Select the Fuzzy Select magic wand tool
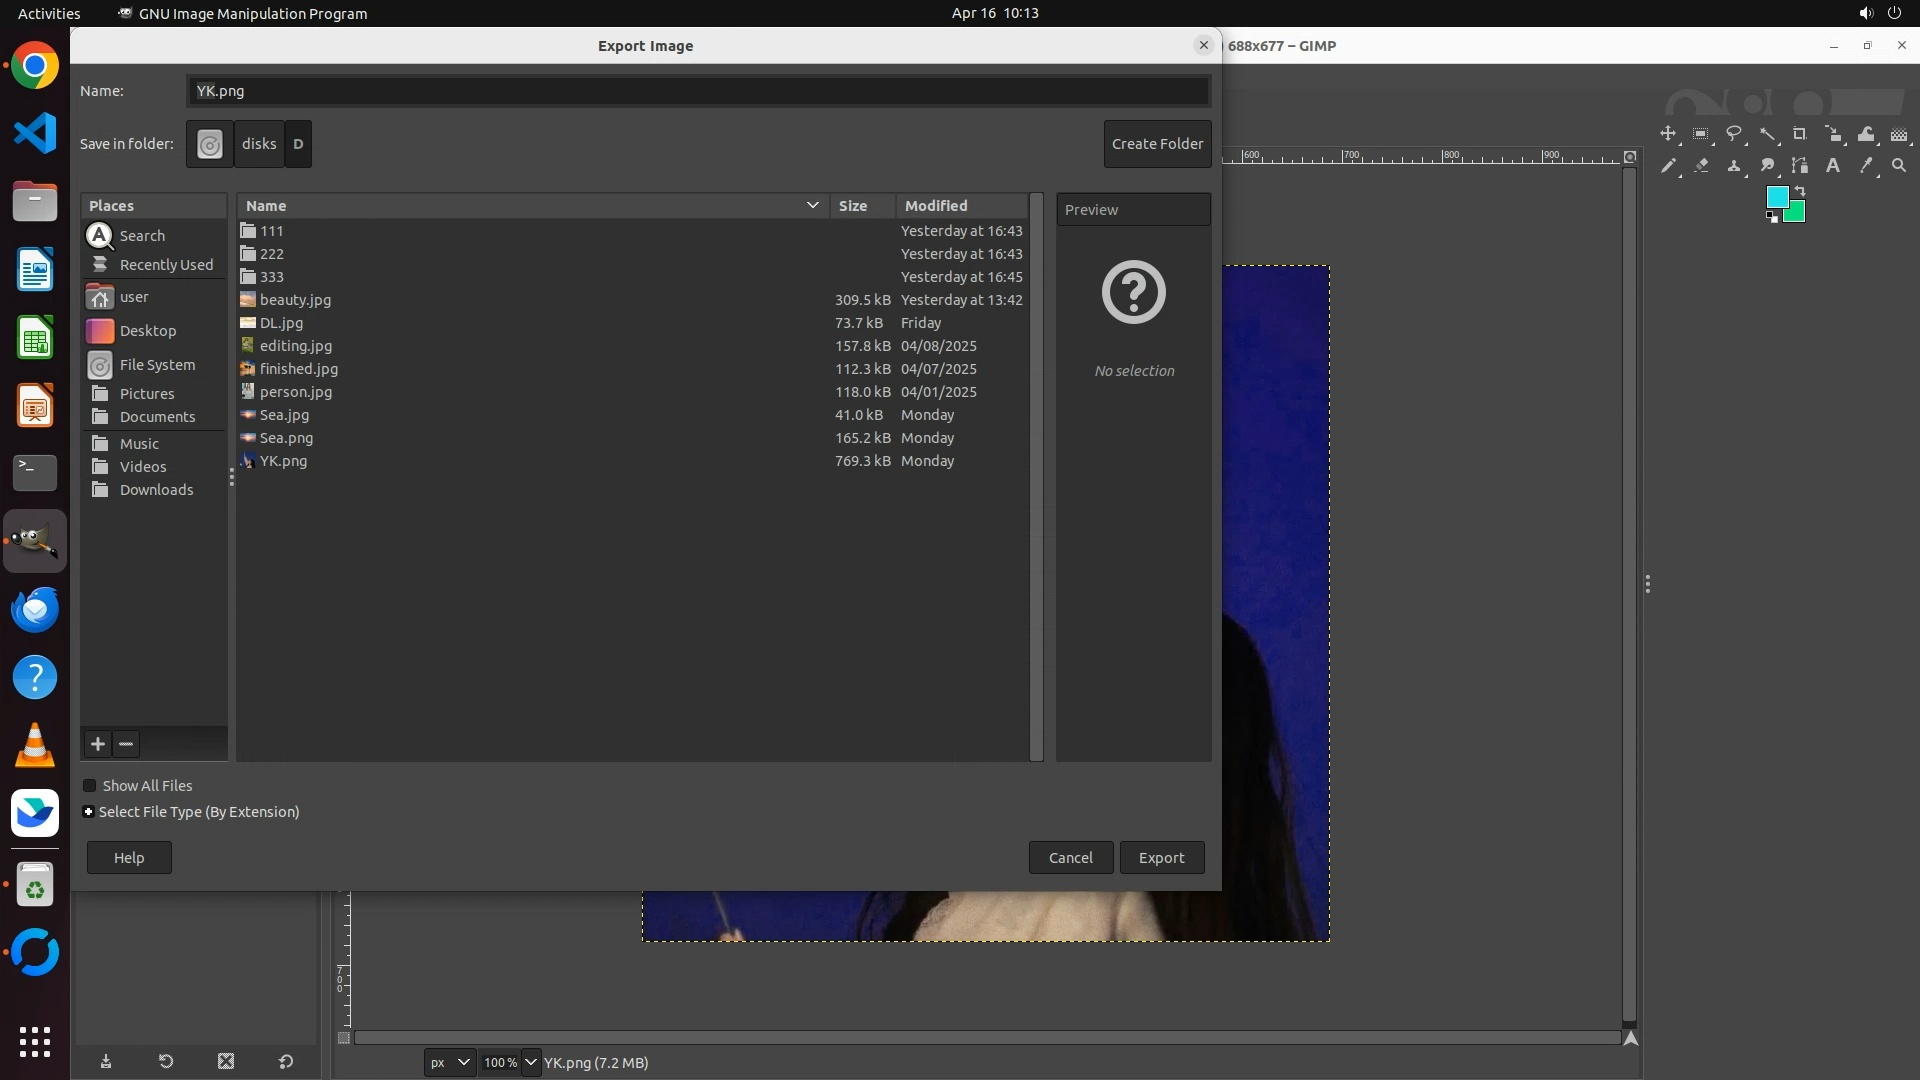 point(1767,134)
